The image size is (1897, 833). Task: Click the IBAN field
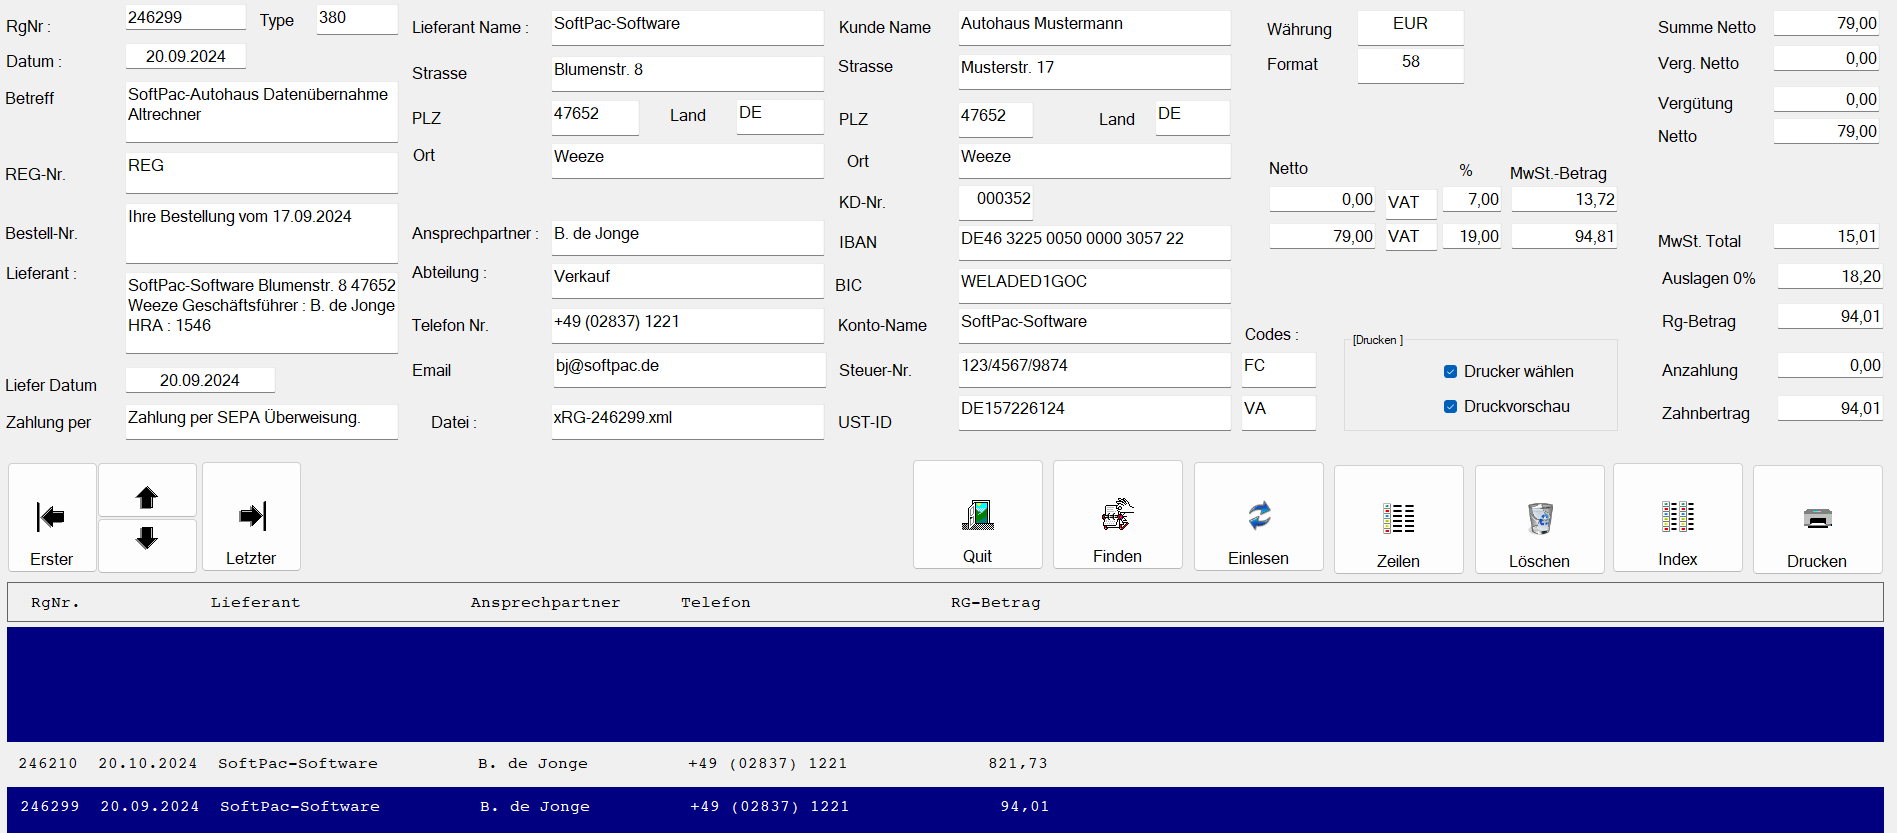point(1095,243)
